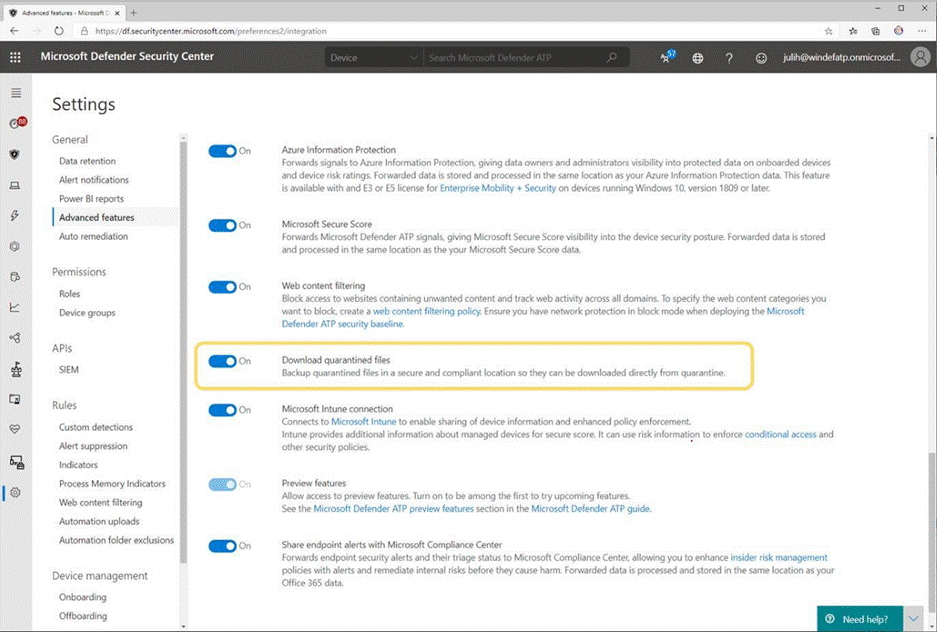
Task: Open Automation uploads settings
Action: 99,521
